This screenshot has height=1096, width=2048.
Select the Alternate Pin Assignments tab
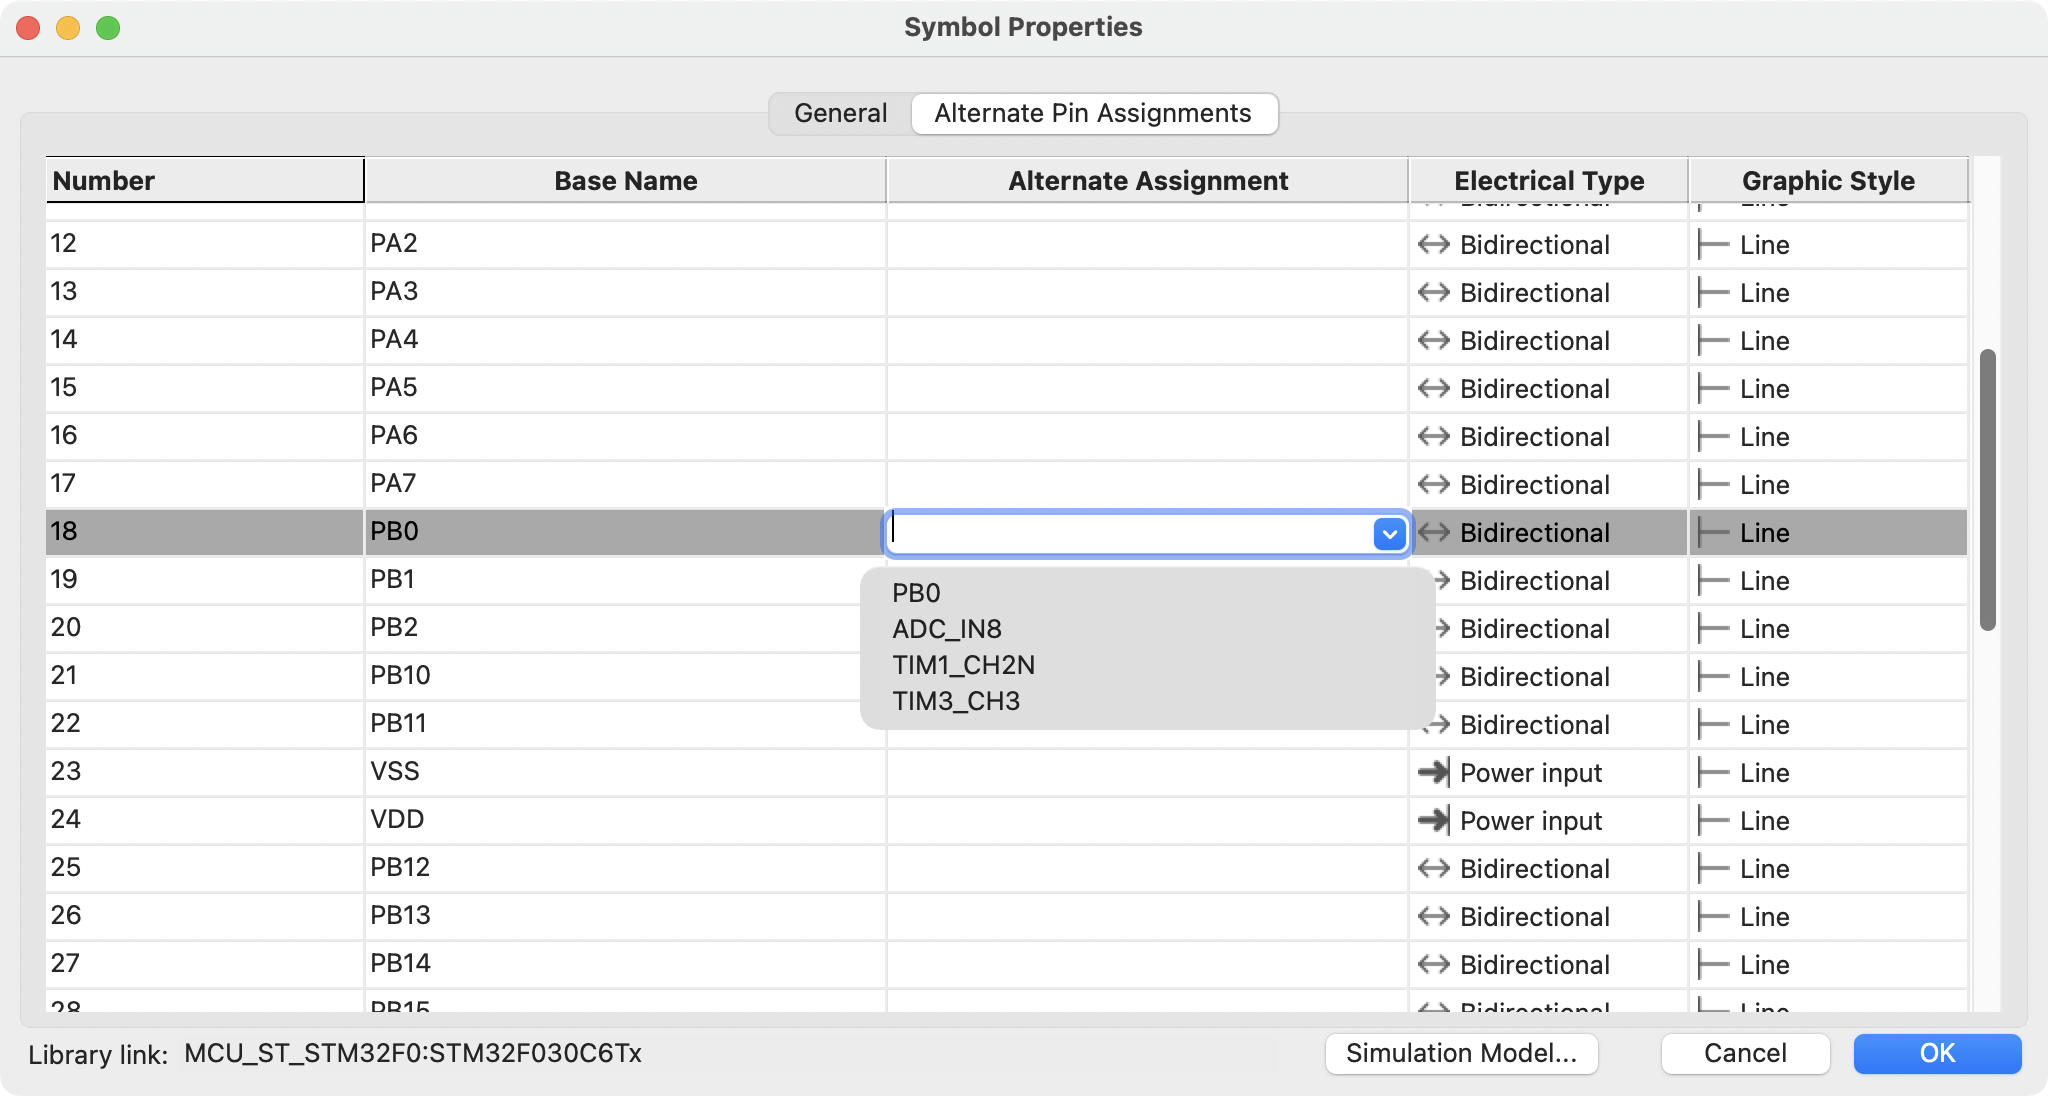(1094, 113)
